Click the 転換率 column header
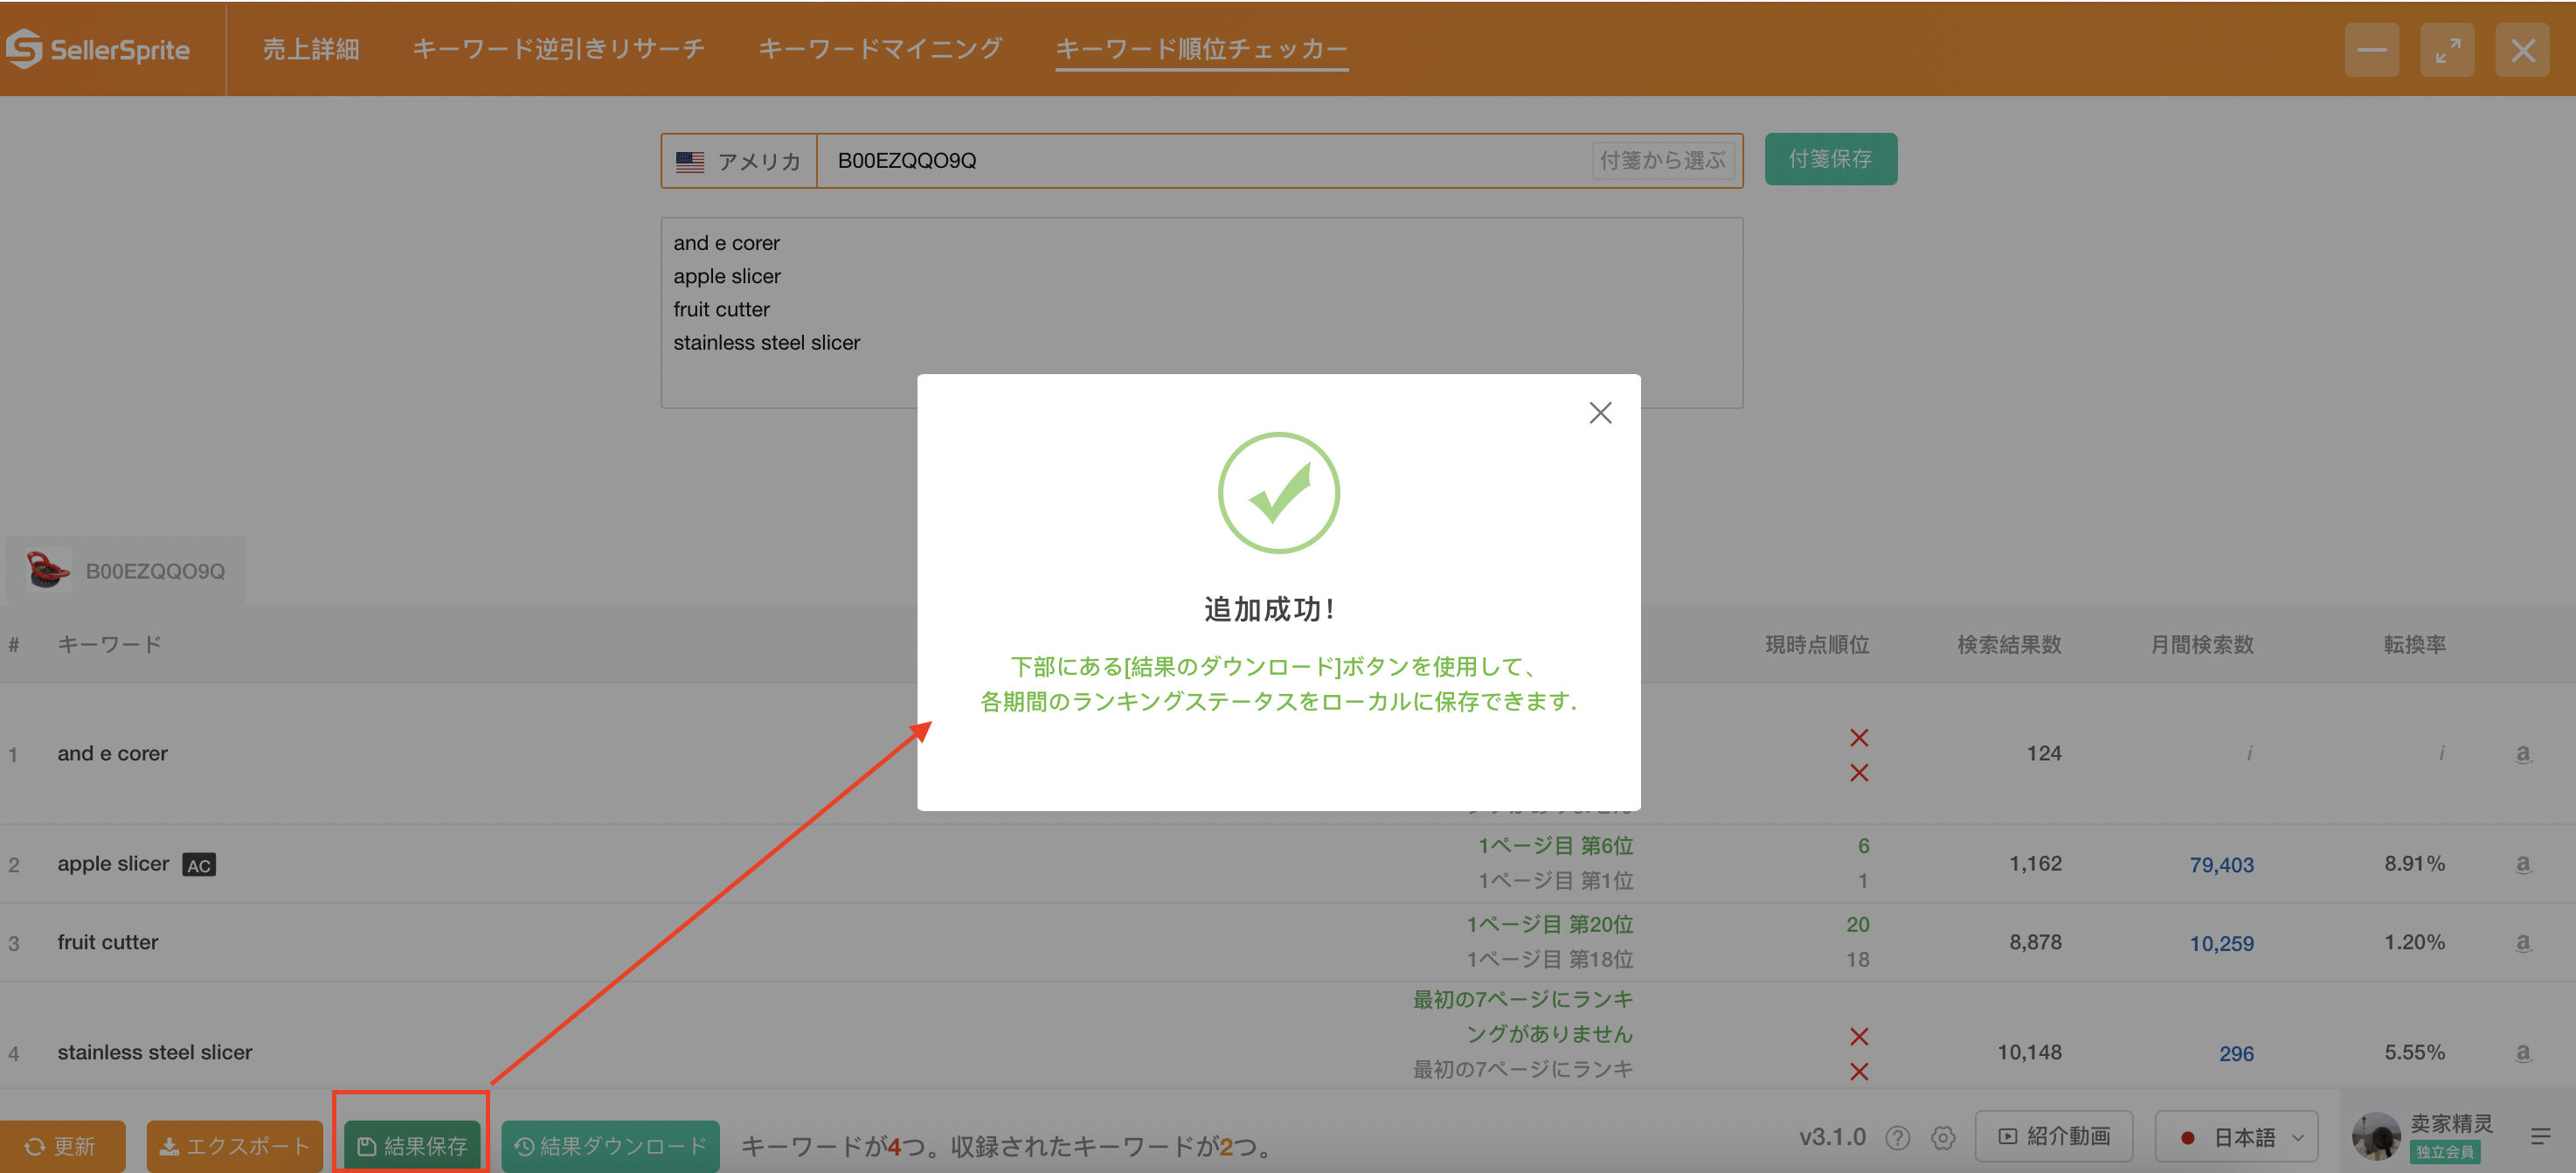 (x=2414, y=644)
